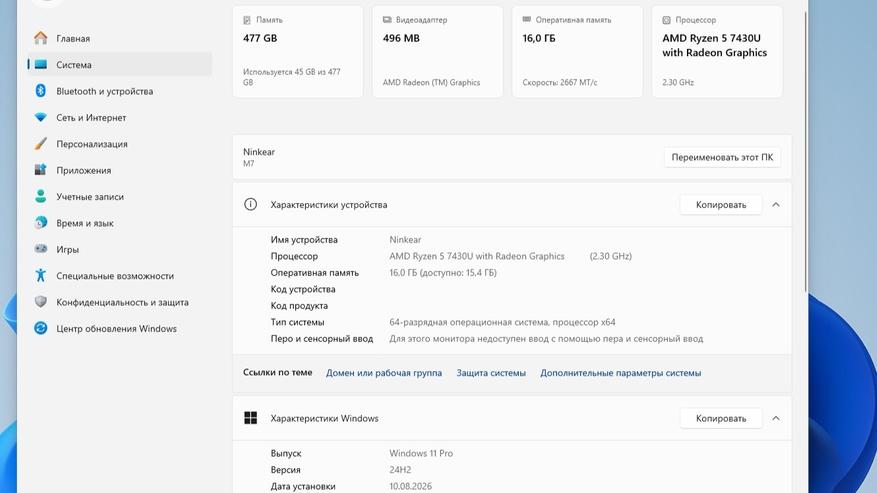
Task: Click the AMD Radeon (TM) Graphics text
Action: pos(431,82)
